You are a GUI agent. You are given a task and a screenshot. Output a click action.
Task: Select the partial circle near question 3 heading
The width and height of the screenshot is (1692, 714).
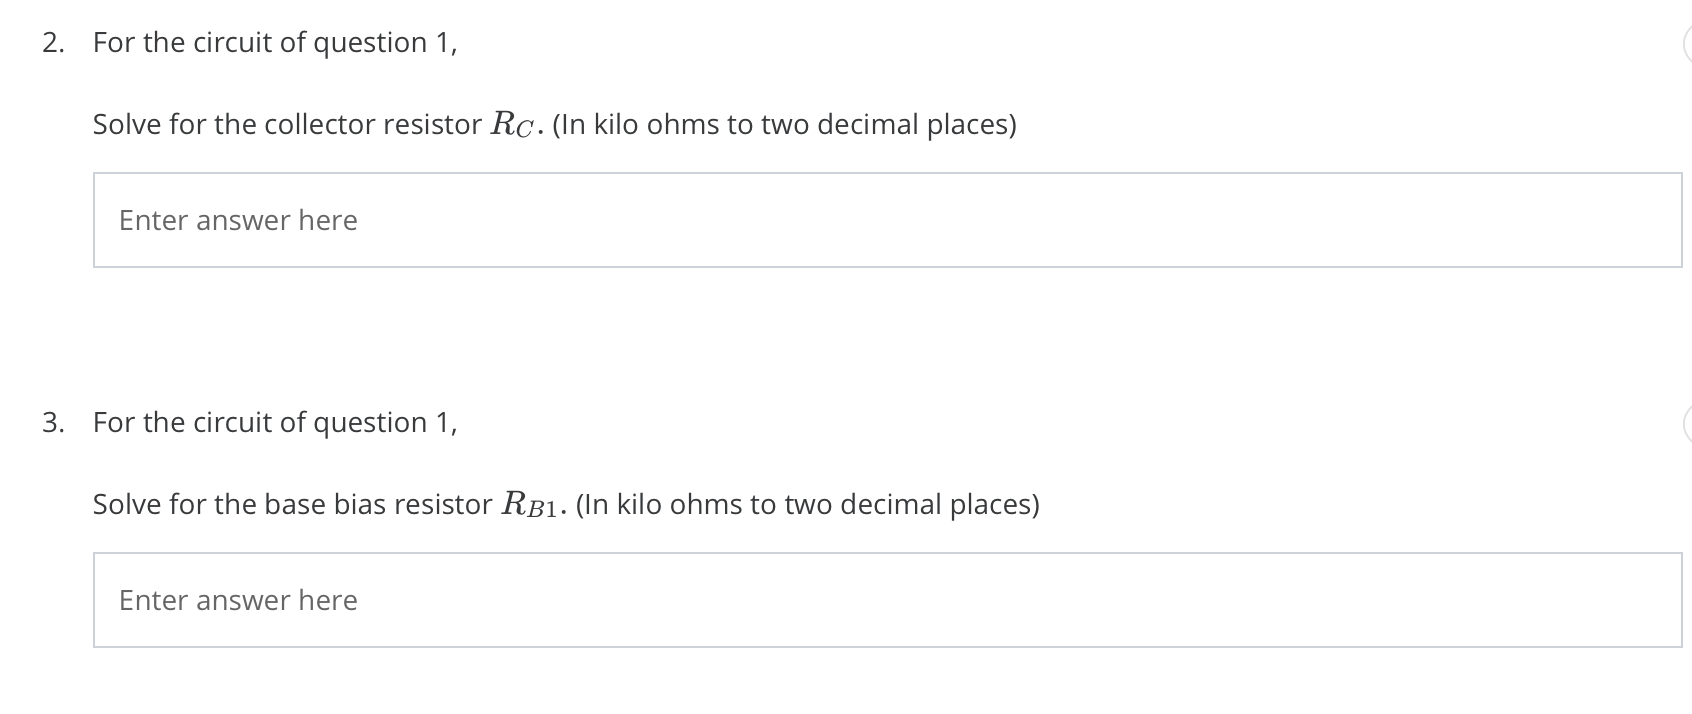(1688, 422)
